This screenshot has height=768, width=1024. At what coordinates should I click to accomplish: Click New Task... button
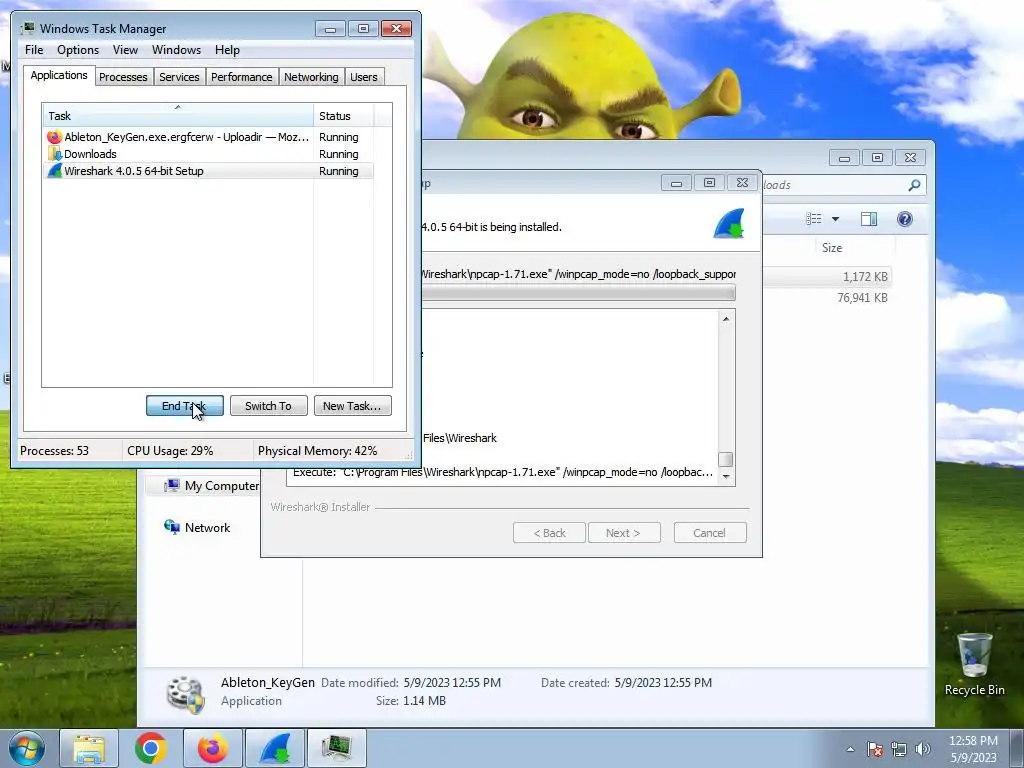pyautogui.click(x=352, y=406)
